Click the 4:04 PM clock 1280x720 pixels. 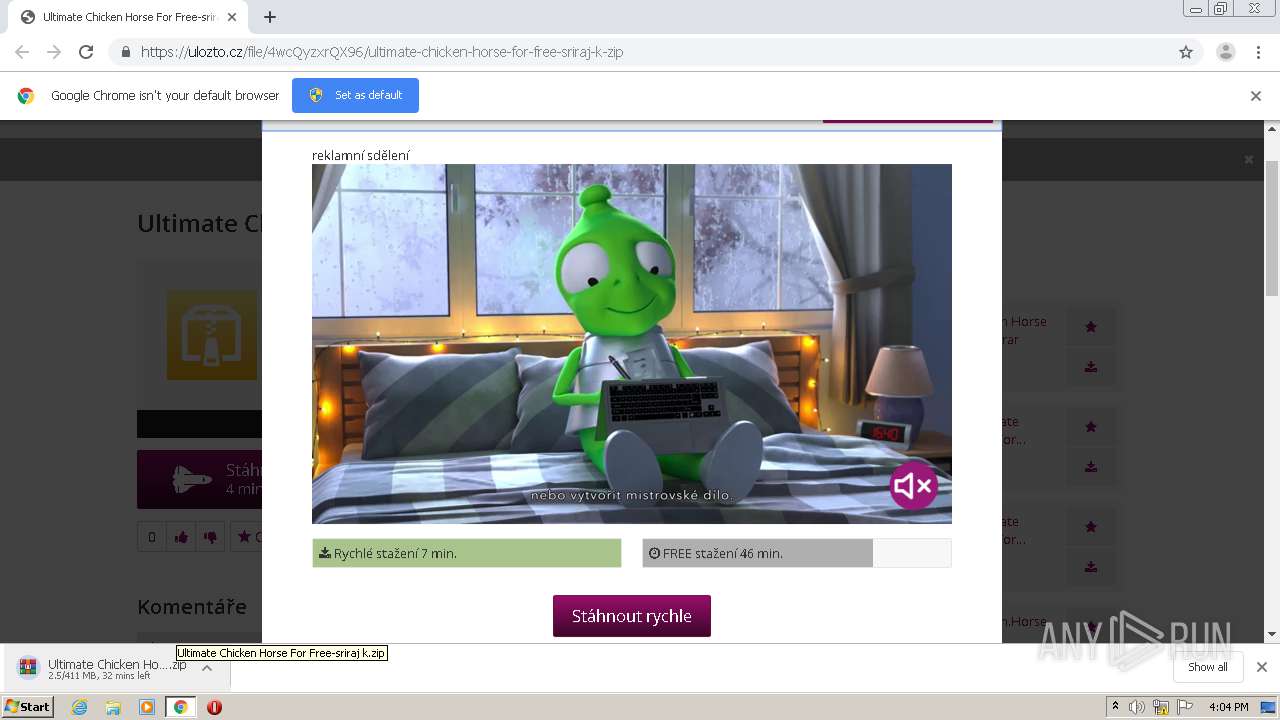(x=1228, y=707)
